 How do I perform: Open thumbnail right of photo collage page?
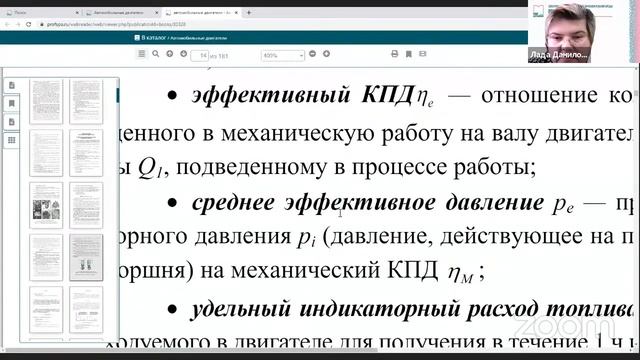(86, 205)
